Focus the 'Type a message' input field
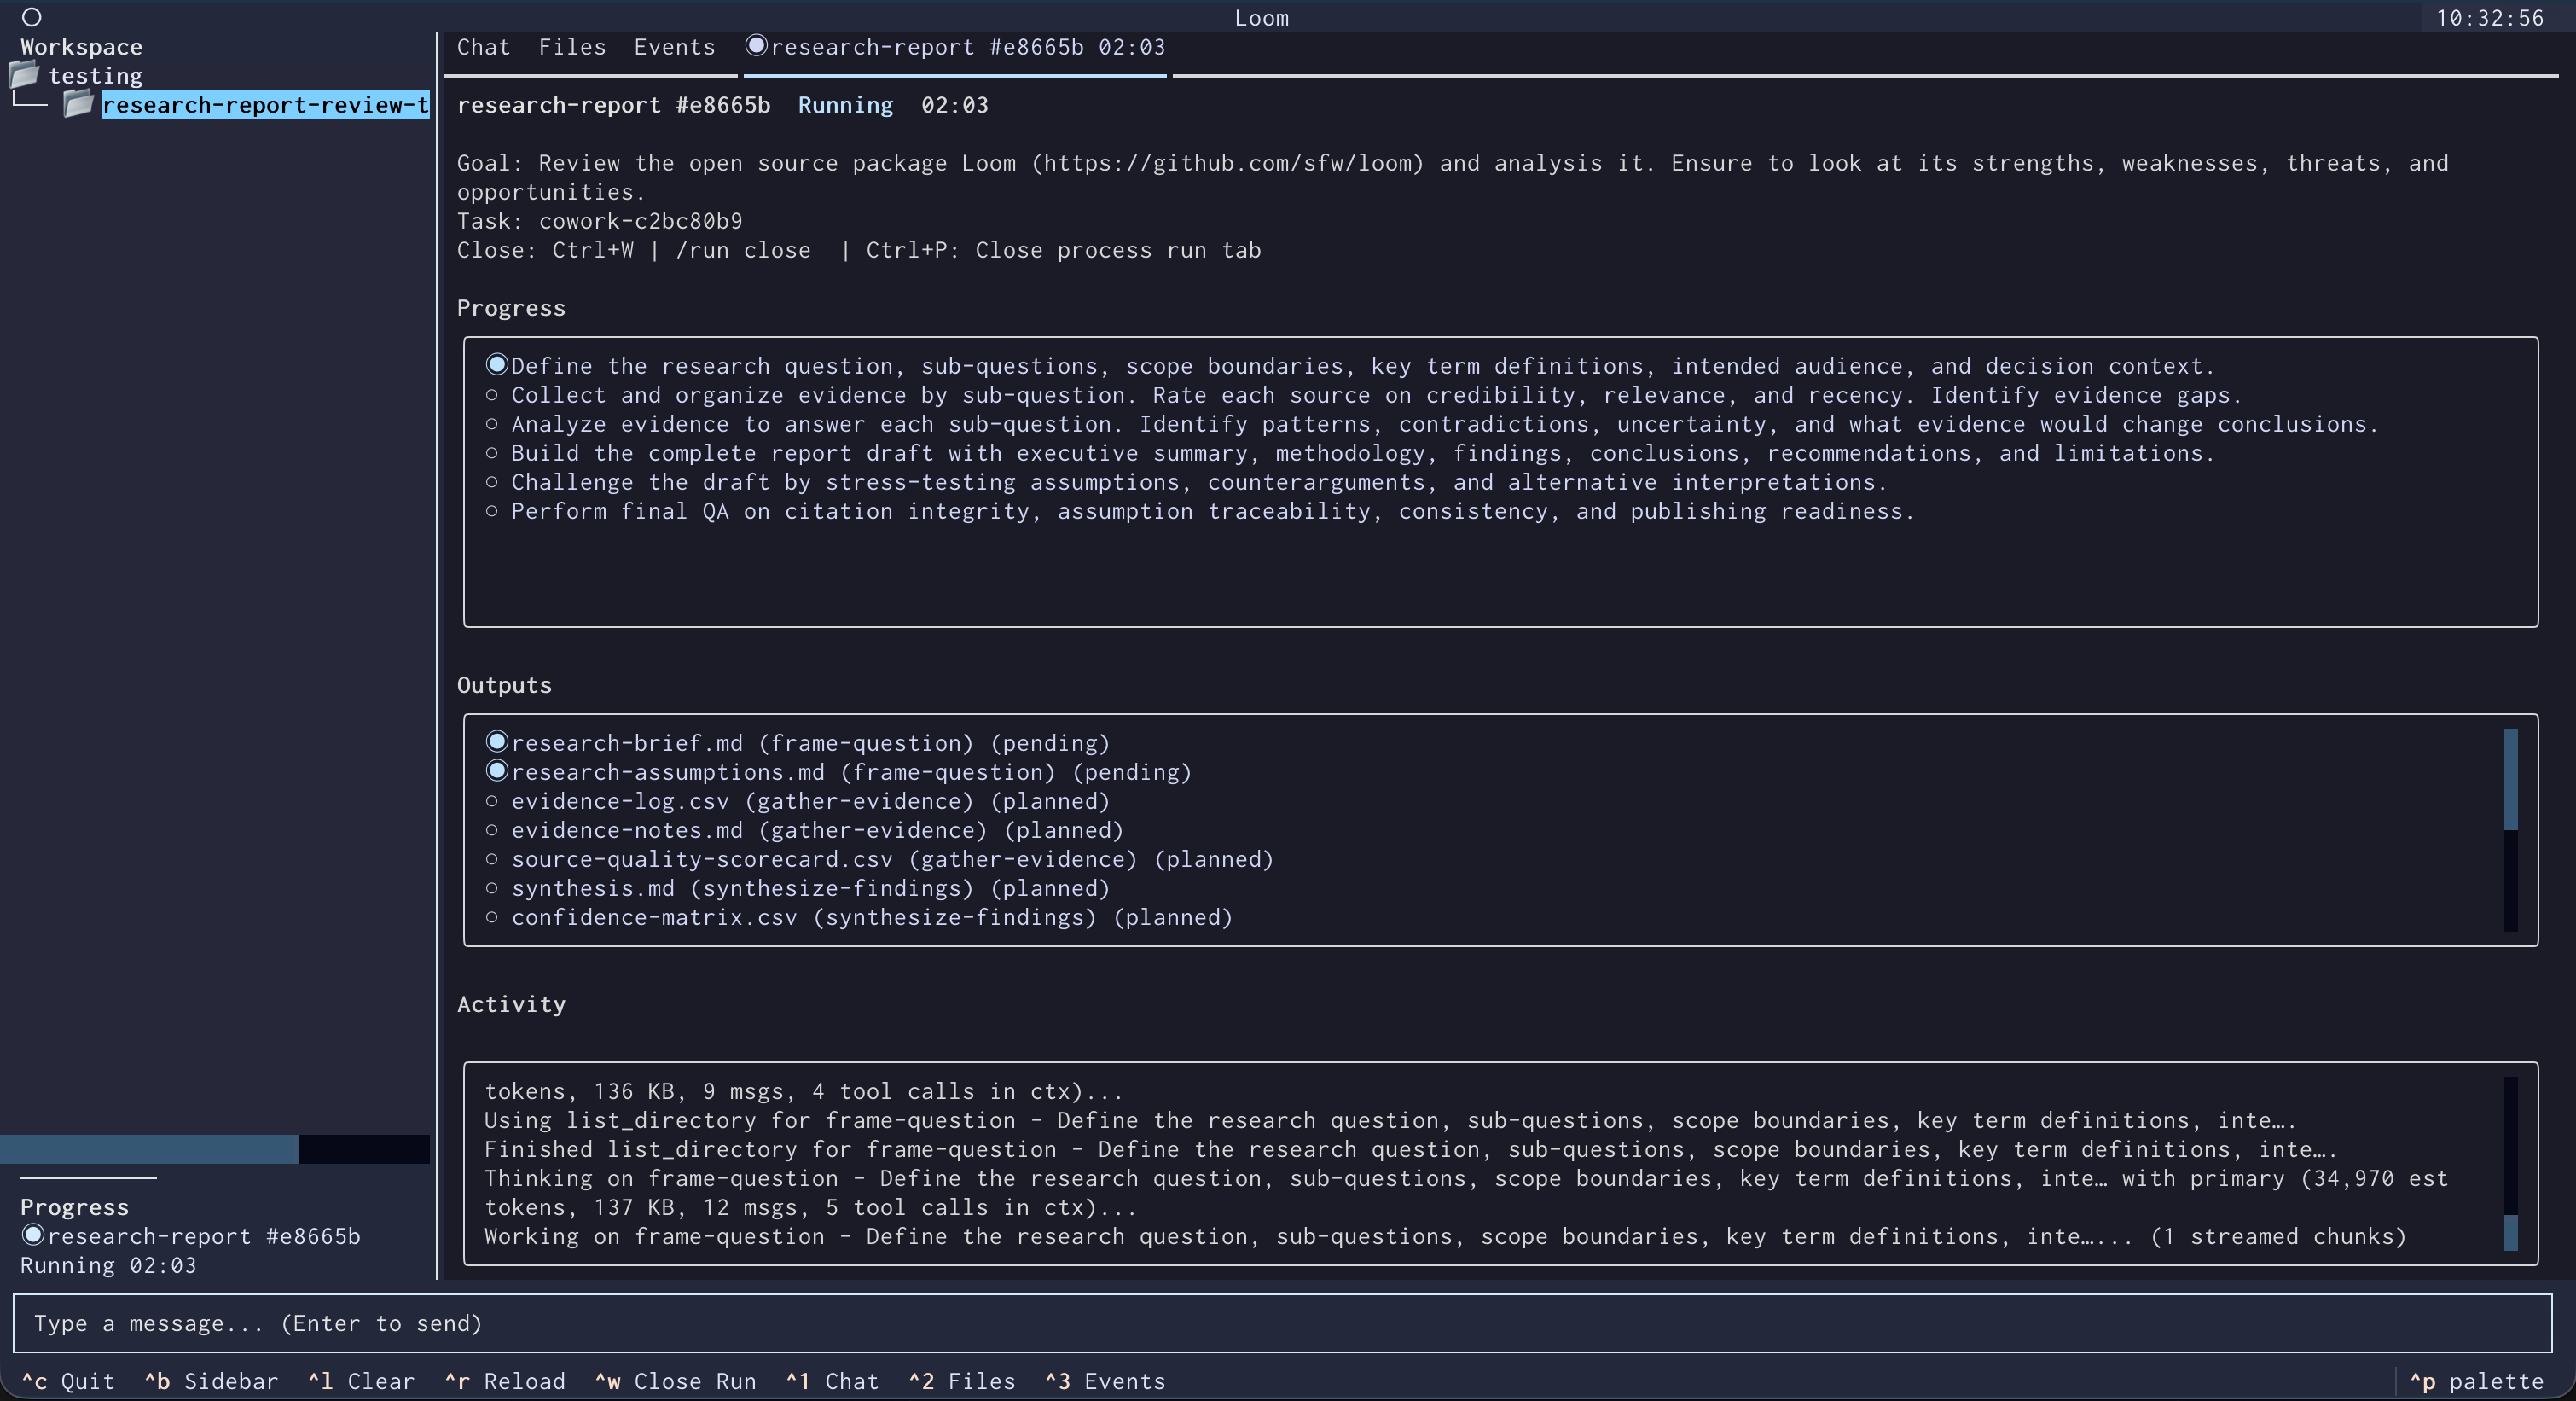Screen dimensions: 2576x1401 point(1280,1323)
